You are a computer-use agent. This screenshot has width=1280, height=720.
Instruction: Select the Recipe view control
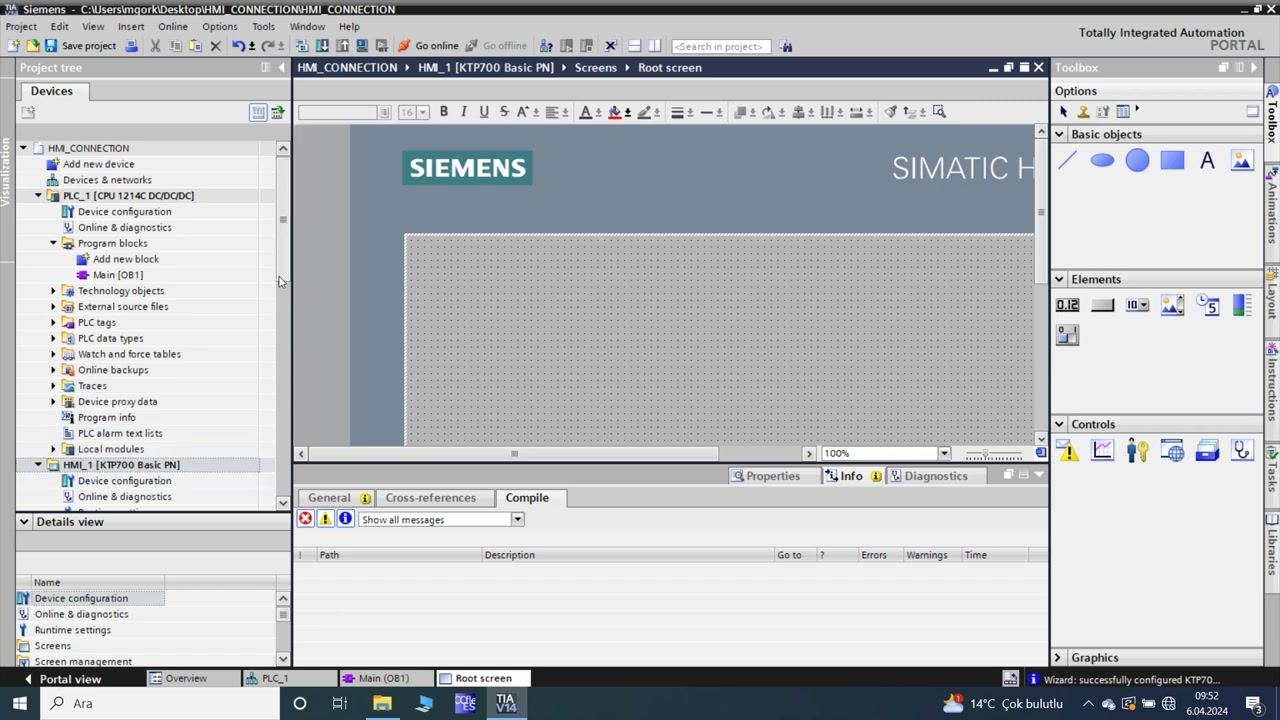click(1207, 451)
